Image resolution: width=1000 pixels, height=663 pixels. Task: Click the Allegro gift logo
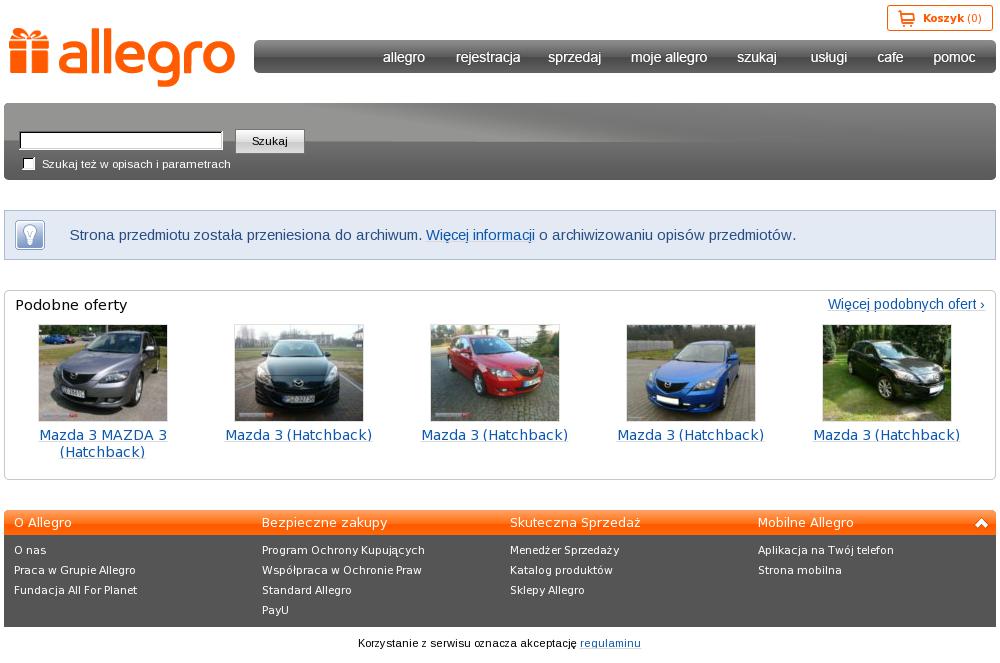click(121, 57)
